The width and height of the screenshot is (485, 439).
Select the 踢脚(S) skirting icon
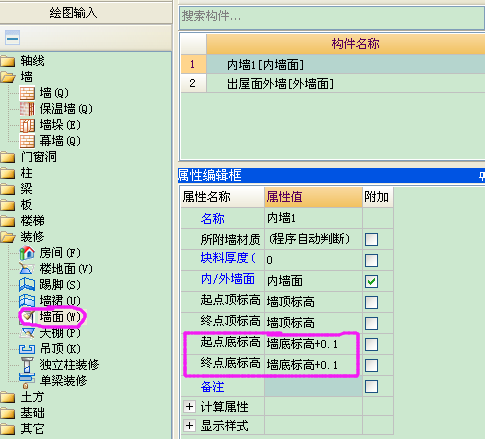[27, 285]
